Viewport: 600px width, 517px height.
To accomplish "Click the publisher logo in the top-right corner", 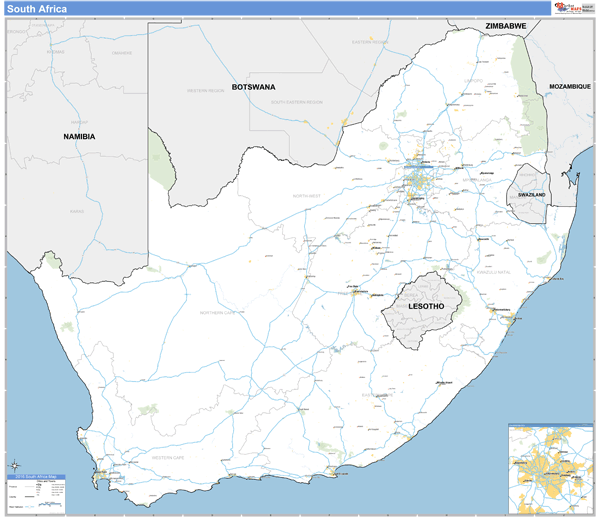I will (x=574, y=8).
